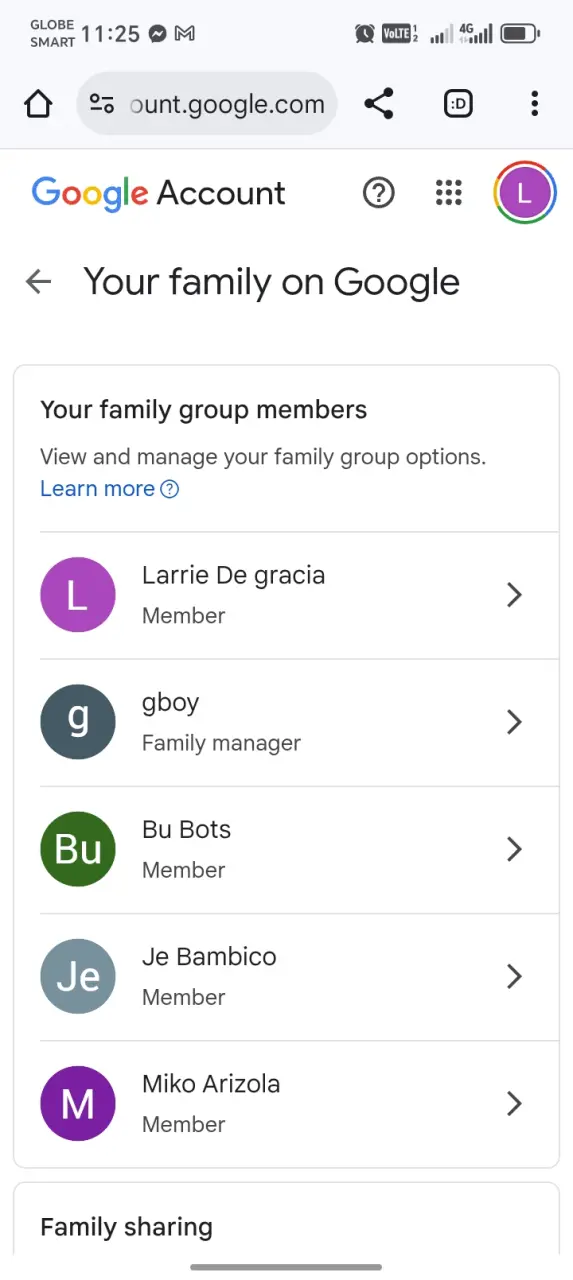Viewport: 573px width, 1280px height.
Task: Open the Google apps grid
Action: 449,193
